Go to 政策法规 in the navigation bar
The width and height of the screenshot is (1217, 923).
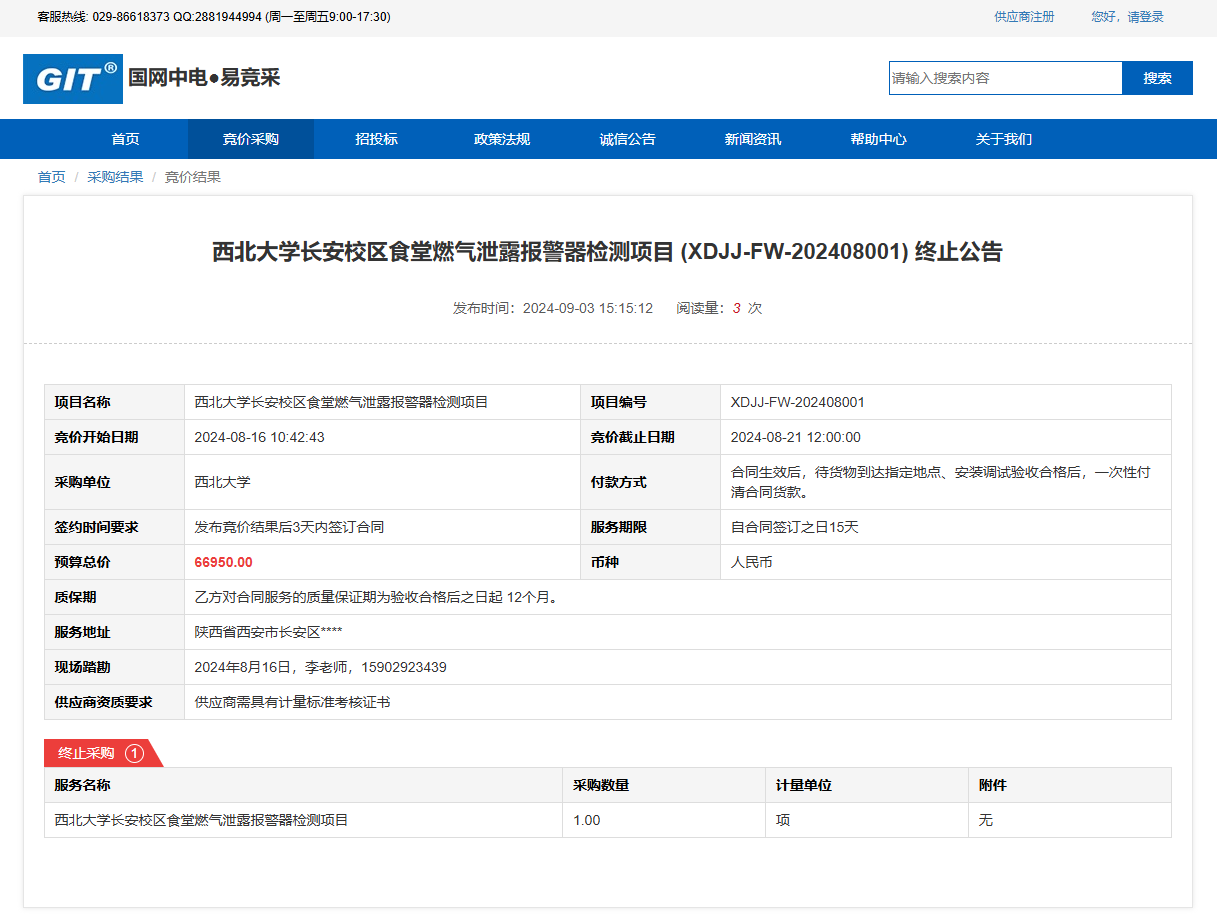[502, 139]
